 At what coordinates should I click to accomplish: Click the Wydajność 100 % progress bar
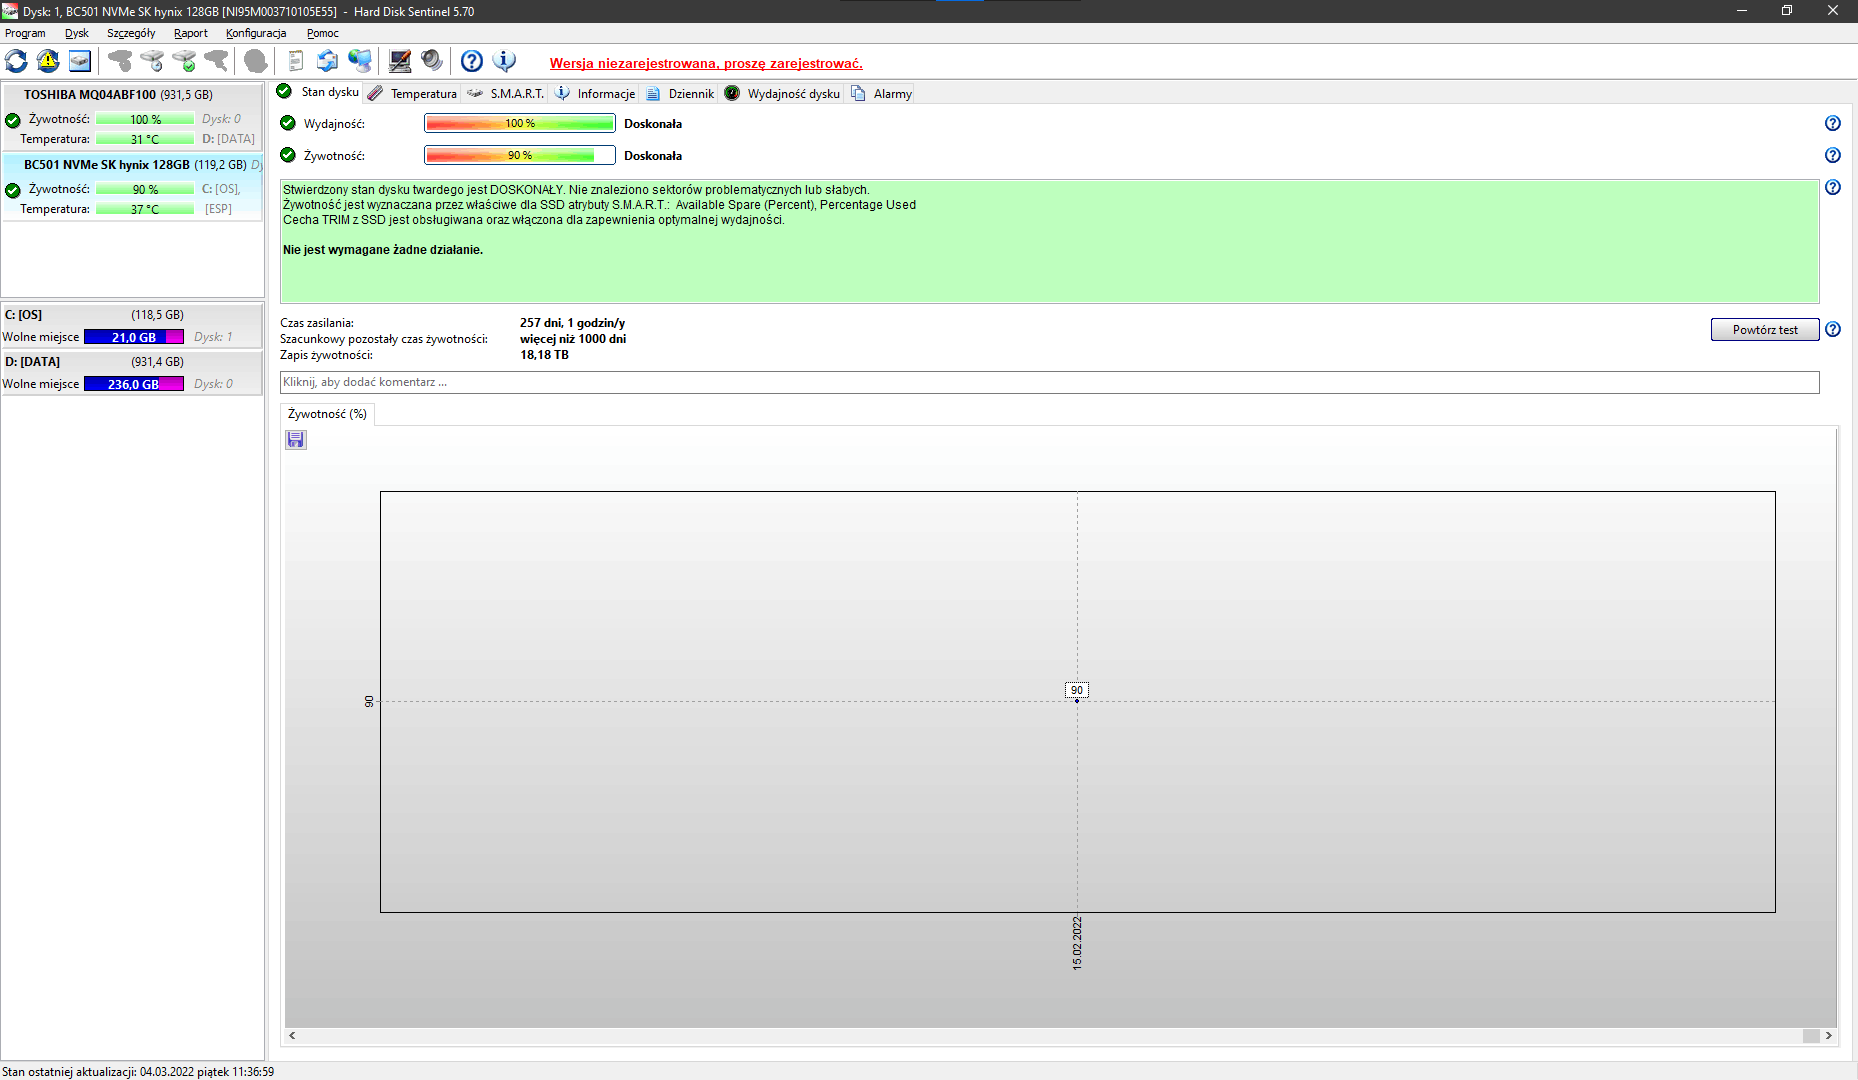520,123
